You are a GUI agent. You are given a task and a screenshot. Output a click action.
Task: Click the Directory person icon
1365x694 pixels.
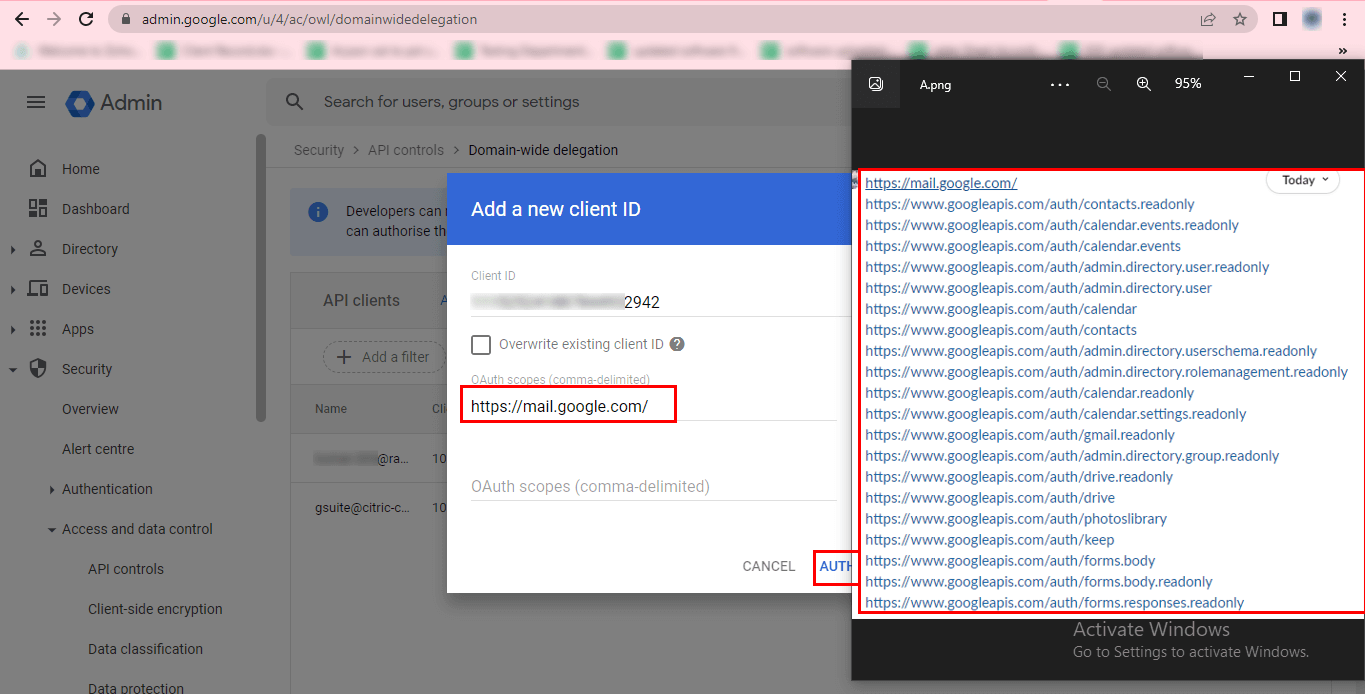pos(38,248)
